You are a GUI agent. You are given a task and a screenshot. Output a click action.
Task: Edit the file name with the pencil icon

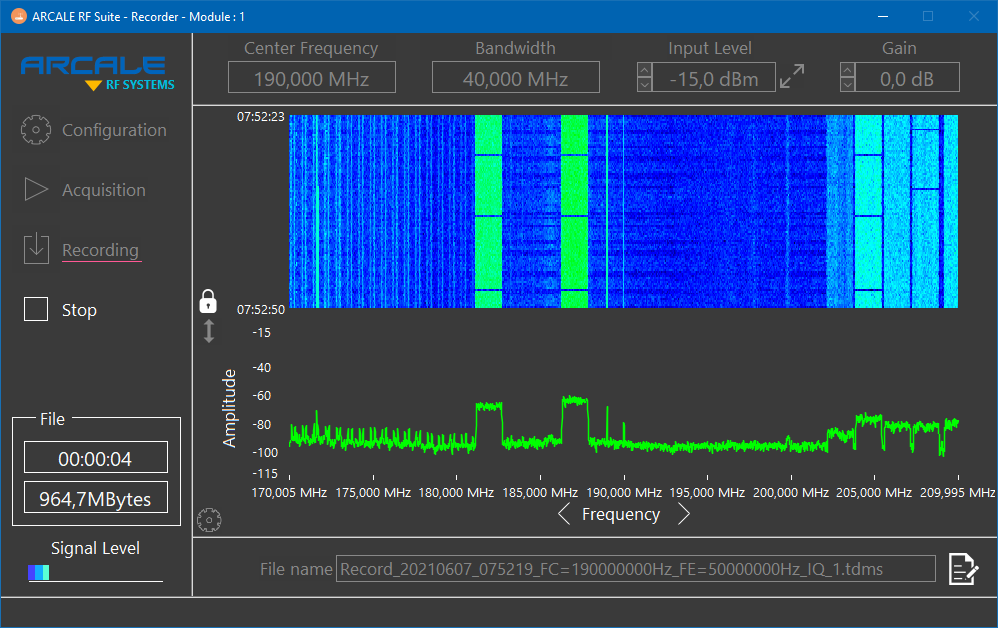(x=963, y=568)
